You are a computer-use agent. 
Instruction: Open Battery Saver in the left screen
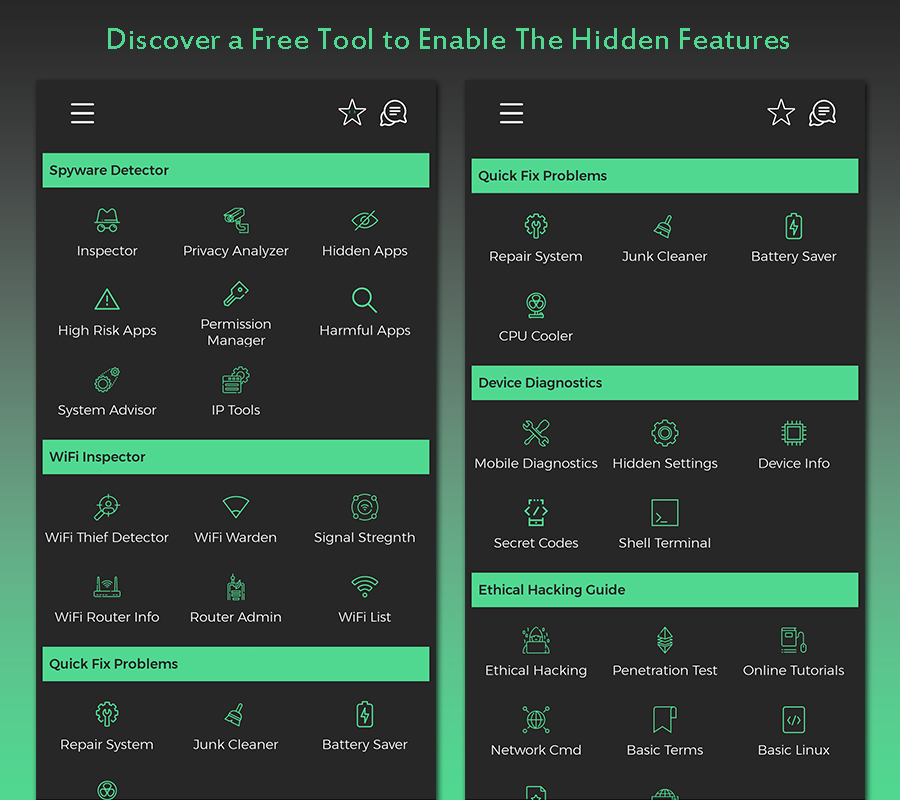tap(364, 727)
